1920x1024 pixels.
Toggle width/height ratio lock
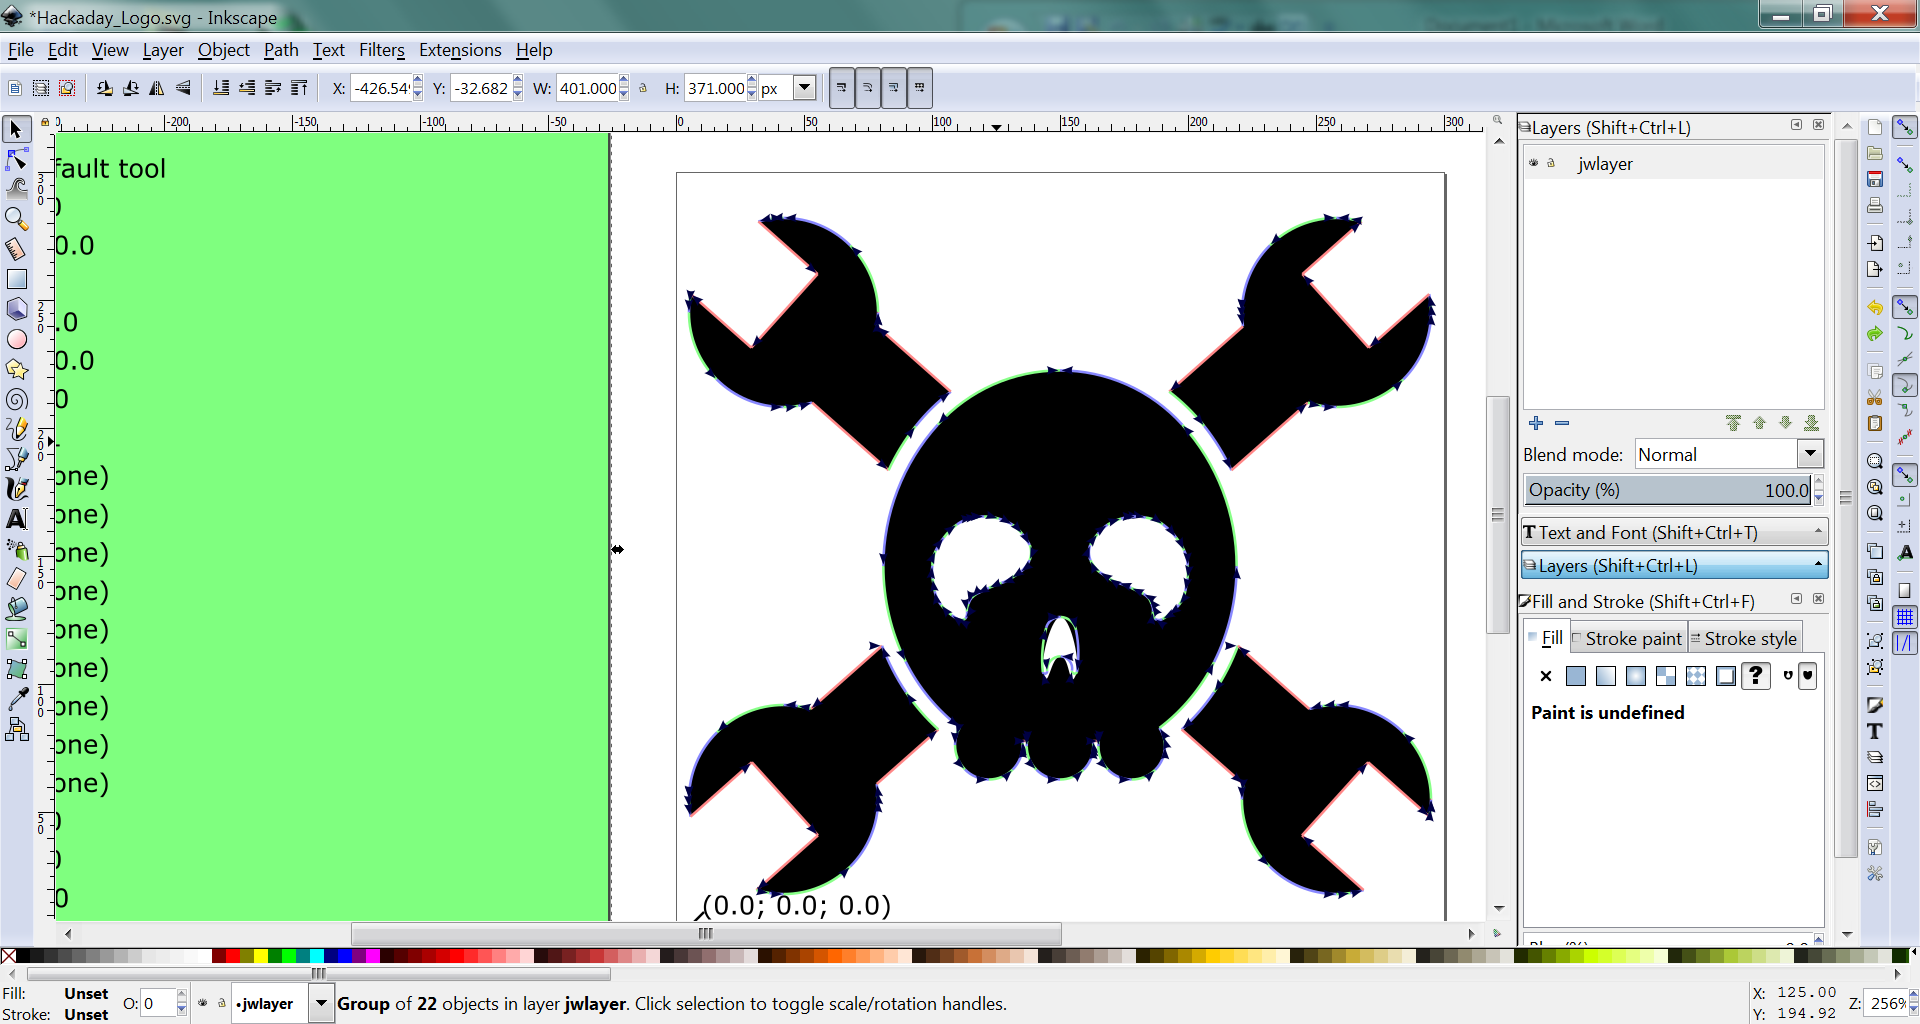point(643,88)
